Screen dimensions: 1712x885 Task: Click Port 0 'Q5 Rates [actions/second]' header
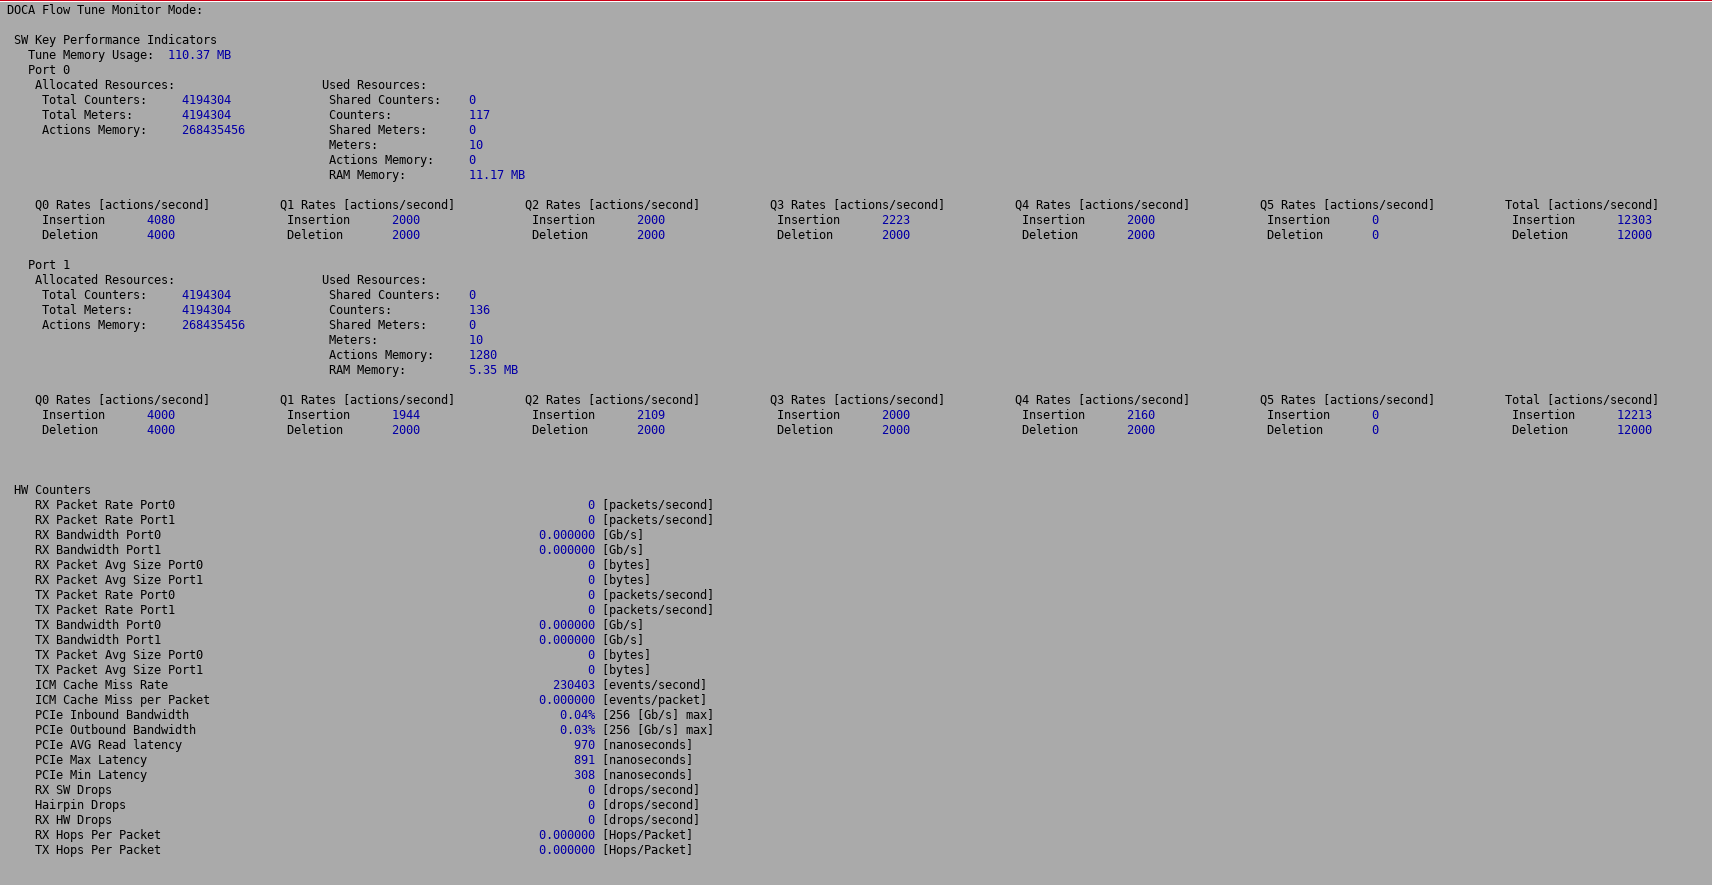(x=1347, y=205)
